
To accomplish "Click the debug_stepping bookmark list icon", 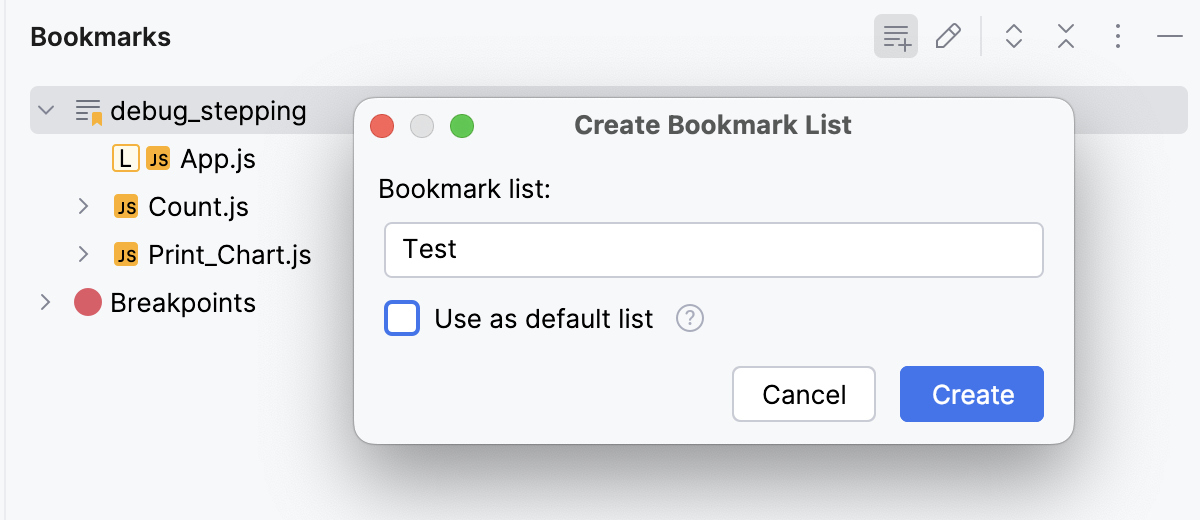I will (89, 111).
